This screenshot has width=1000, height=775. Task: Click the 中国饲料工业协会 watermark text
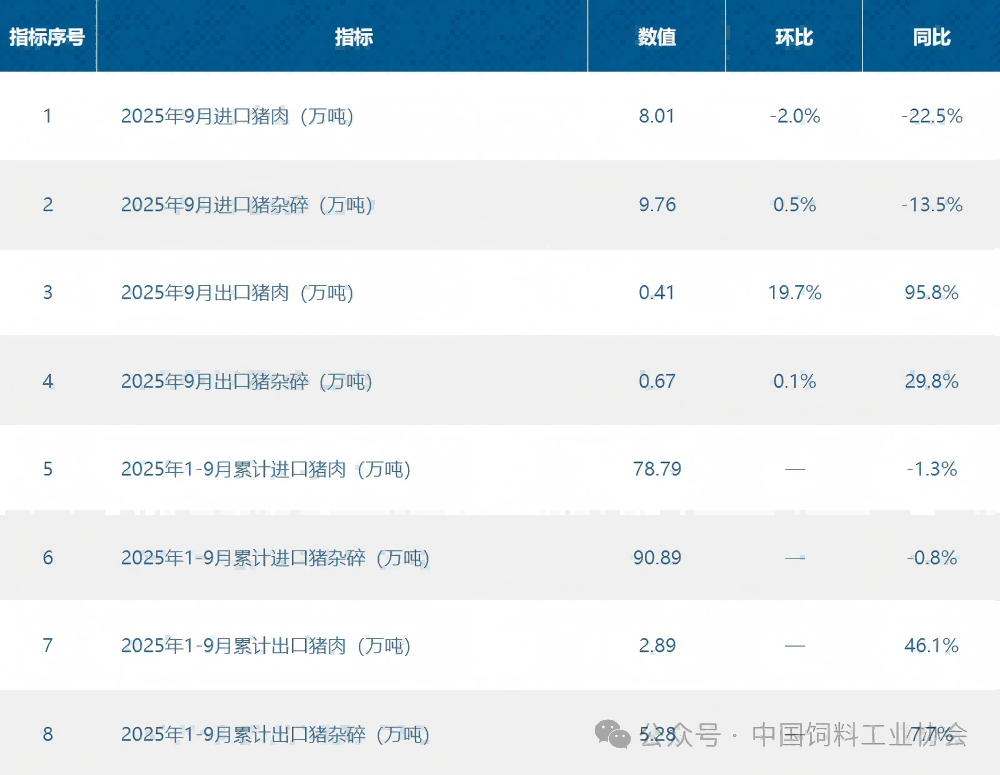[x=859, y=735]
